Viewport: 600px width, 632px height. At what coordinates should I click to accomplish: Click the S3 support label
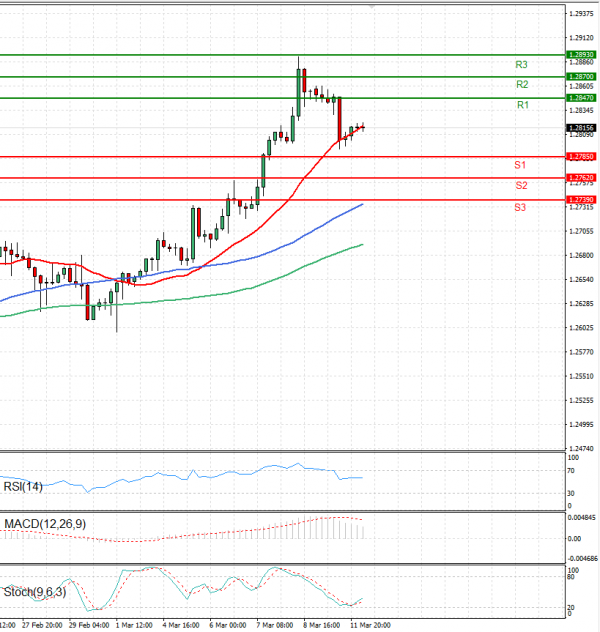point(520,208)
